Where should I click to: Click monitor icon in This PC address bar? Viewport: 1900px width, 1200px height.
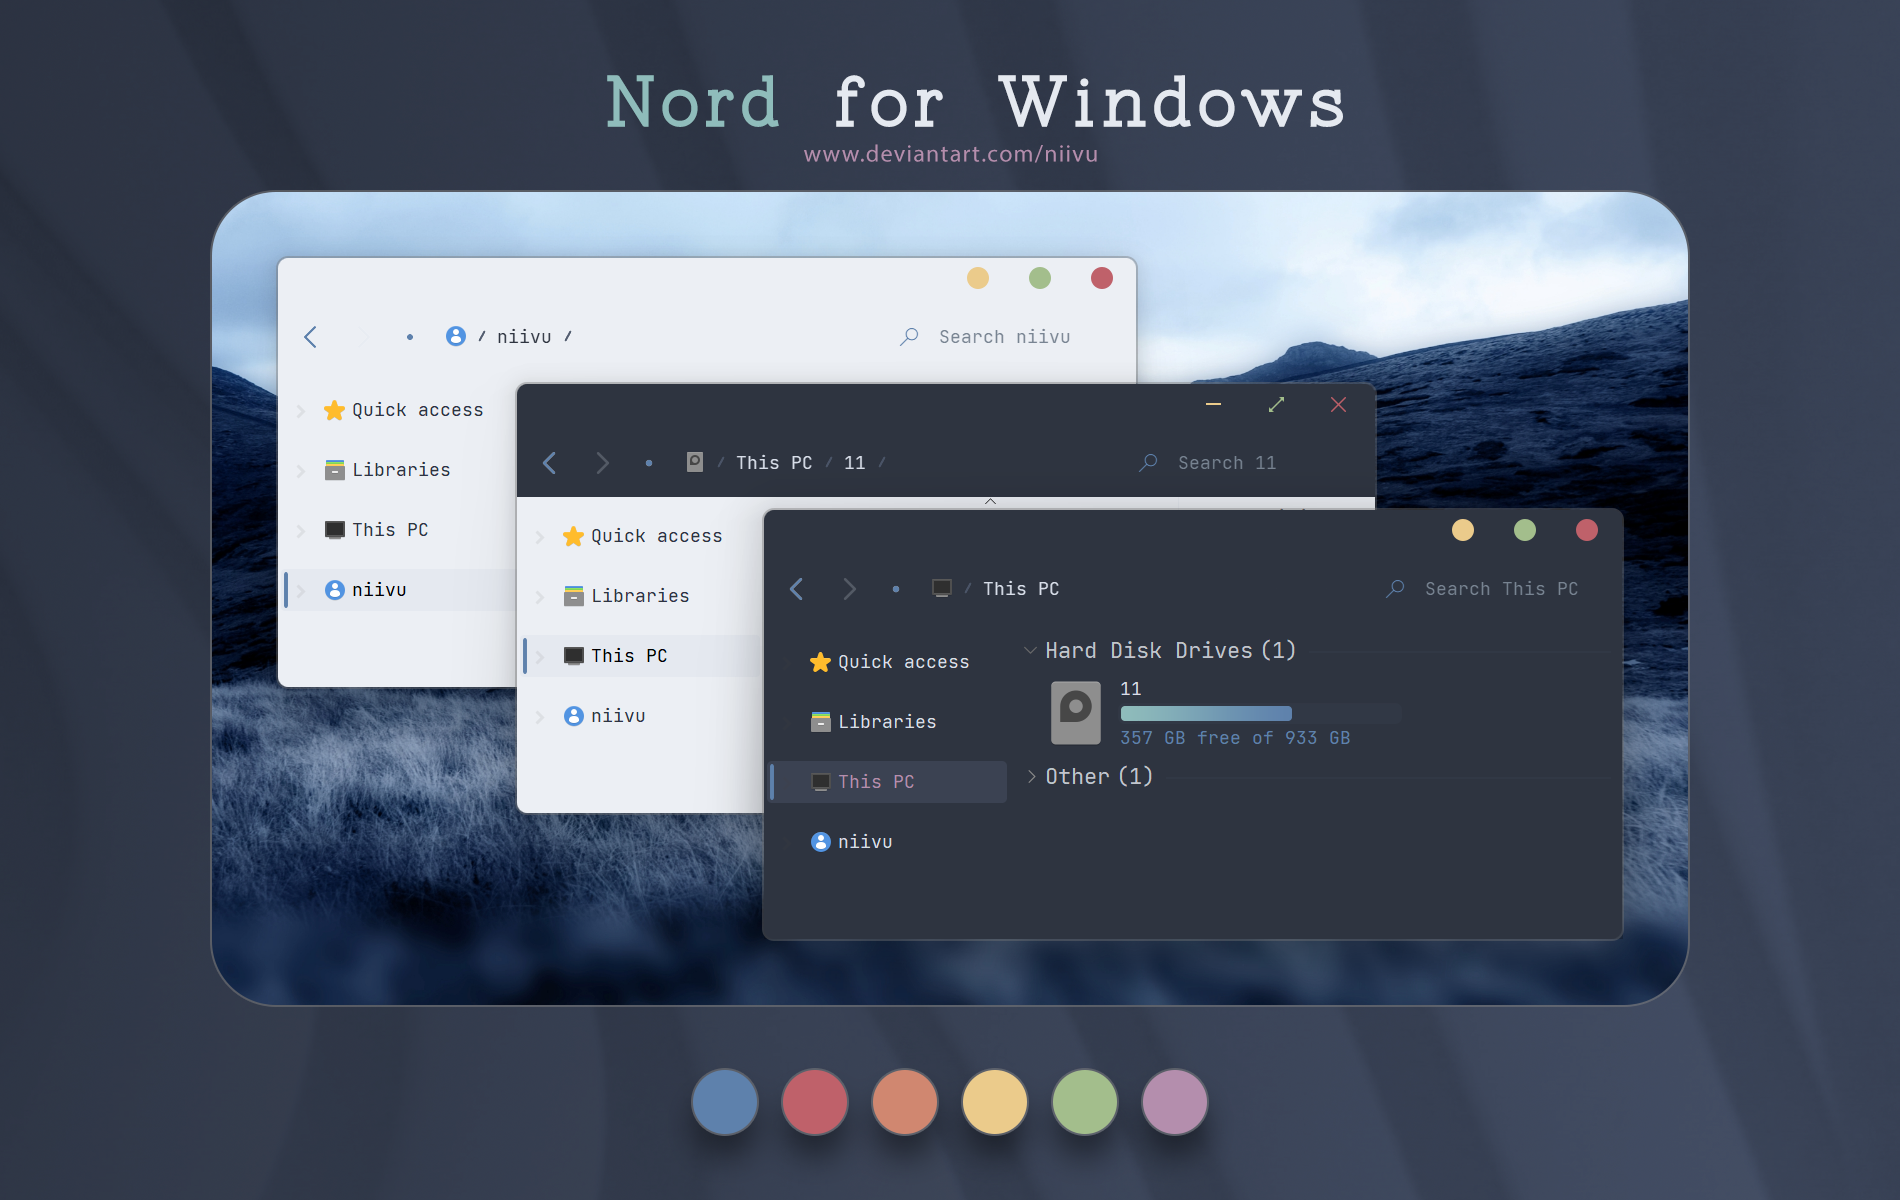tap(942, 588)
